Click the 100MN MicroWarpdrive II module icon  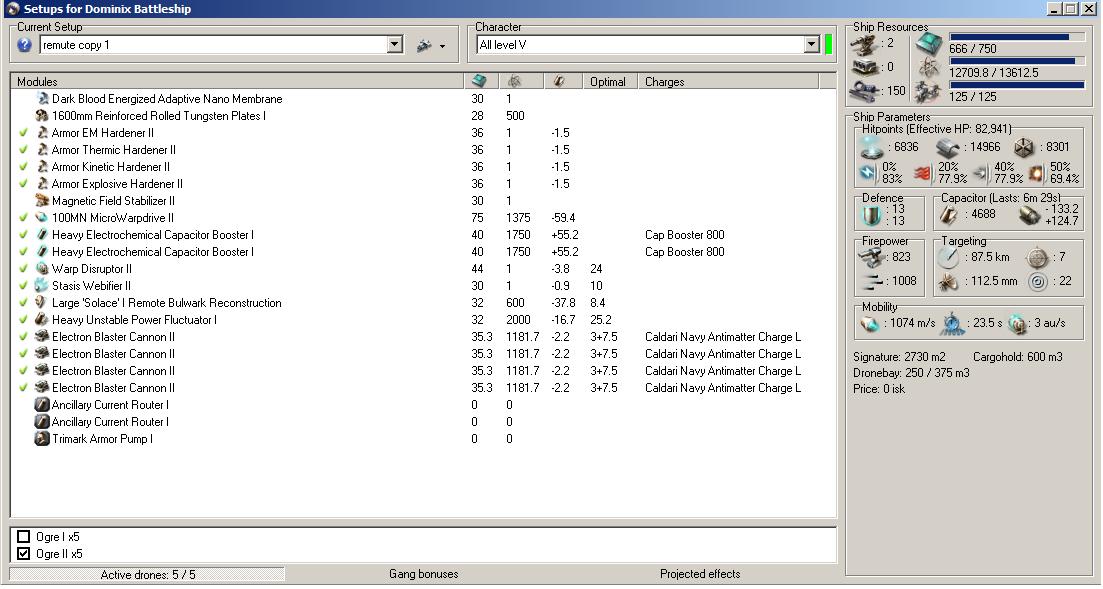[x=42, y=218]
